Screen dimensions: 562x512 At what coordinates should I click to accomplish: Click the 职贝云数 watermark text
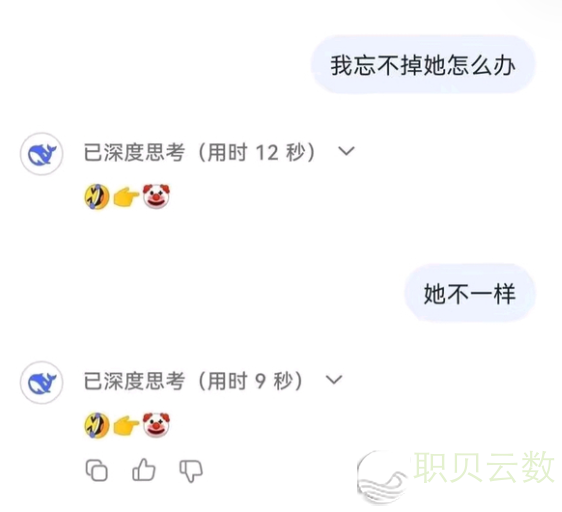[x=485, y=467]
